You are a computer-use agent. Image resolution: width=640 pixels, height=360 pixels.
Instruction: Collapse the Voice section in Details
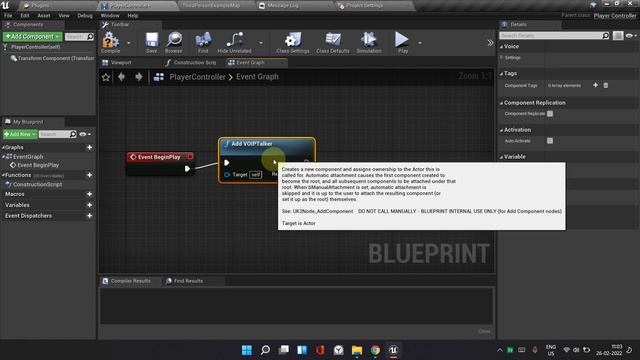[x=502, y=47]
